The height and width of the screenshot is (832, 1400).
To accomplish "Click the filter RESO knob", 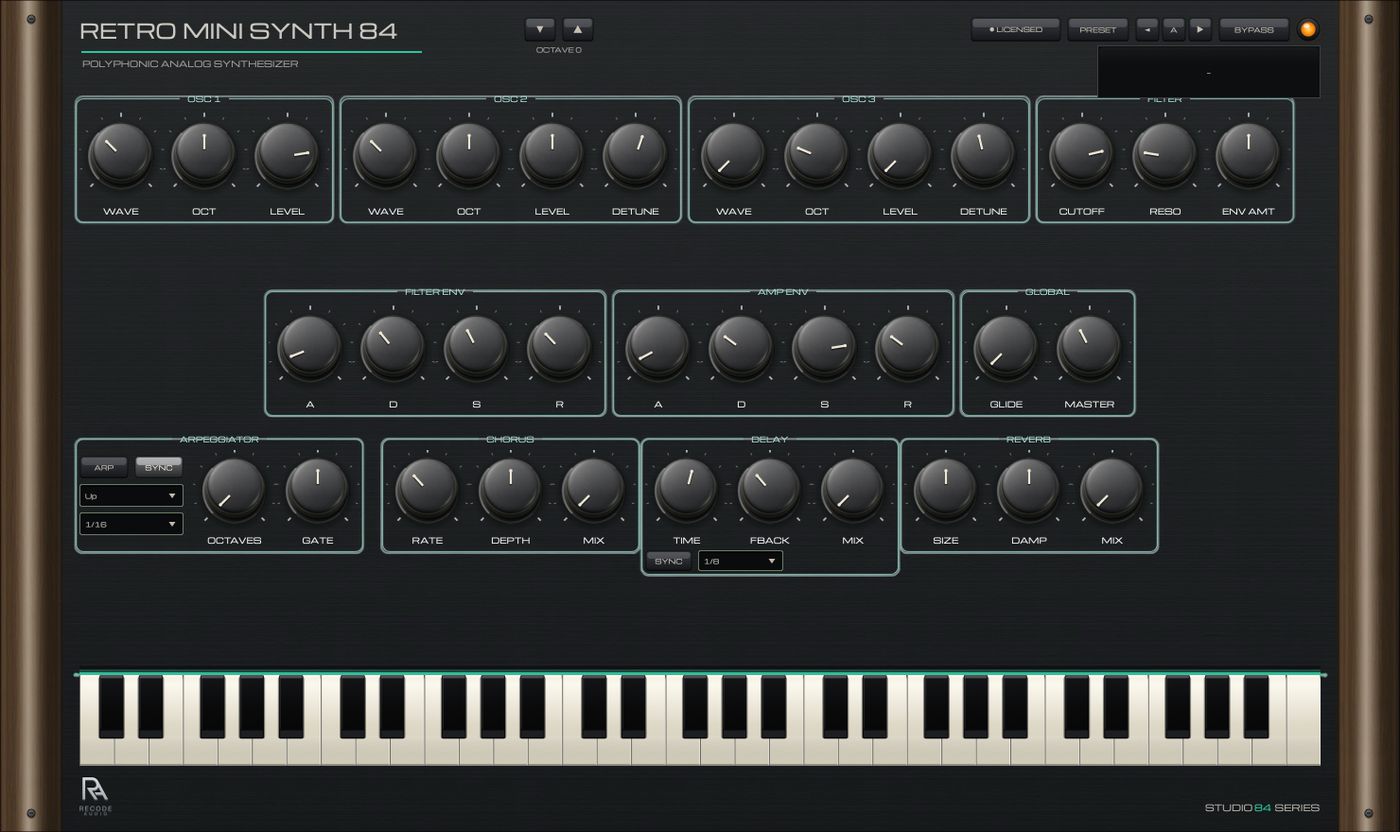I will tap(1164, 154).
